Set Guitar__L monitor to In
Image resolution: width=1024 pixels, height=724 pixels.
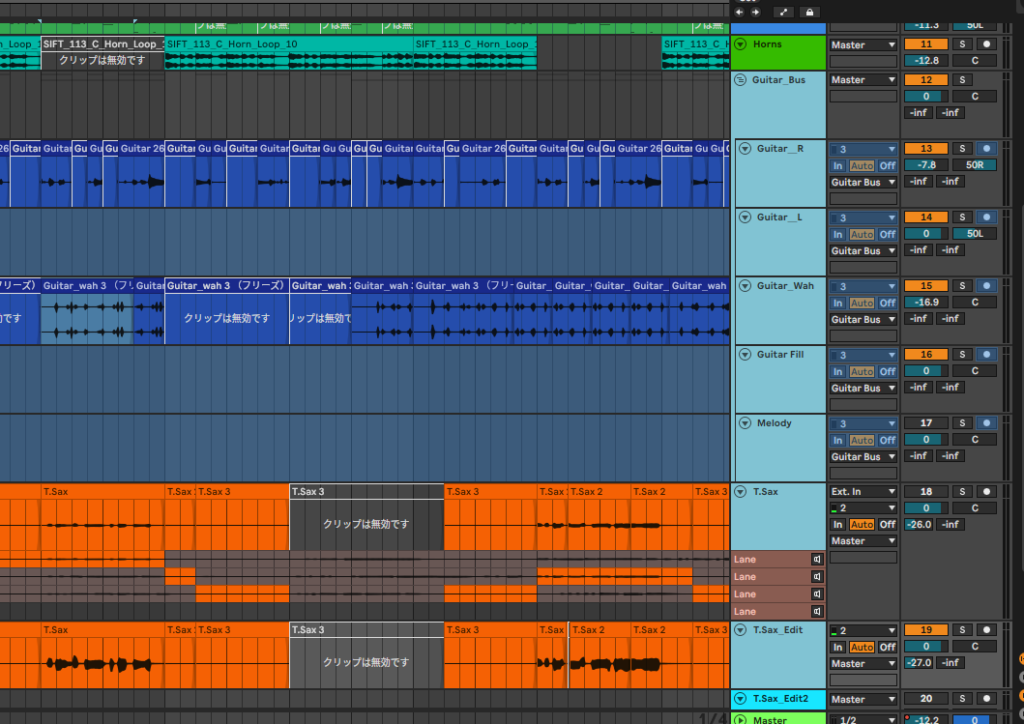coord(838,234)
